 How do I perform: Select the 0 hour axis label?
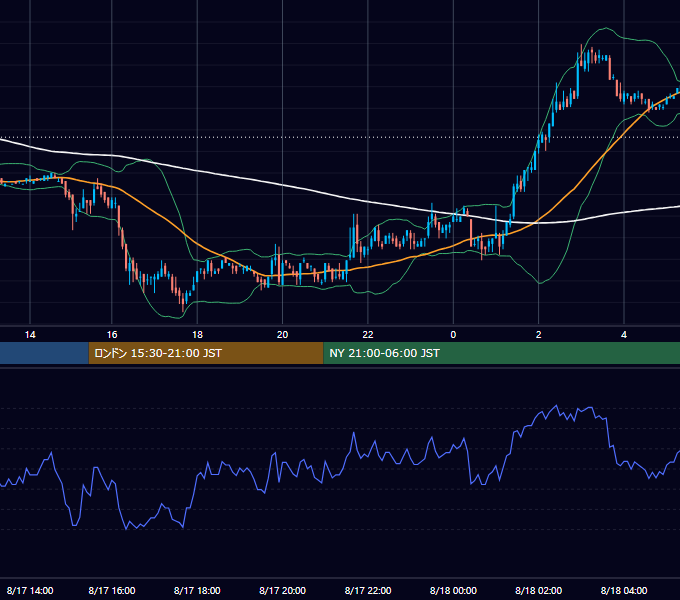pyautogui.click(x=453, y=335)
